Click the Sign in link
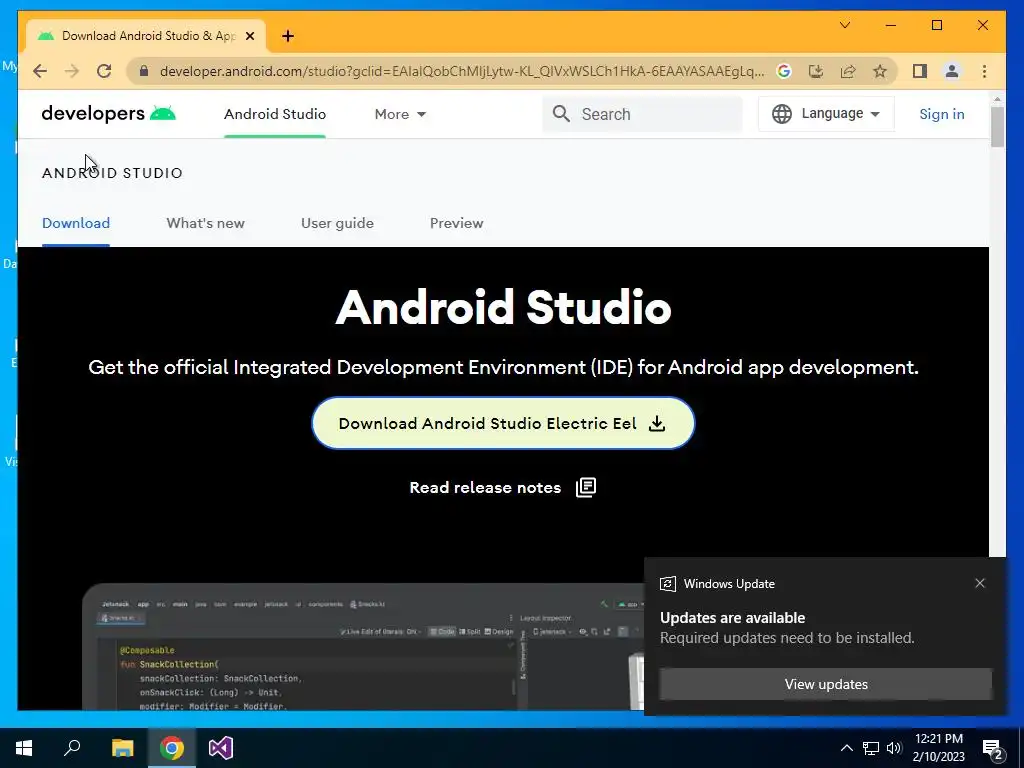The height and width of the screenshot is (768, 1024). coord(941,114)
